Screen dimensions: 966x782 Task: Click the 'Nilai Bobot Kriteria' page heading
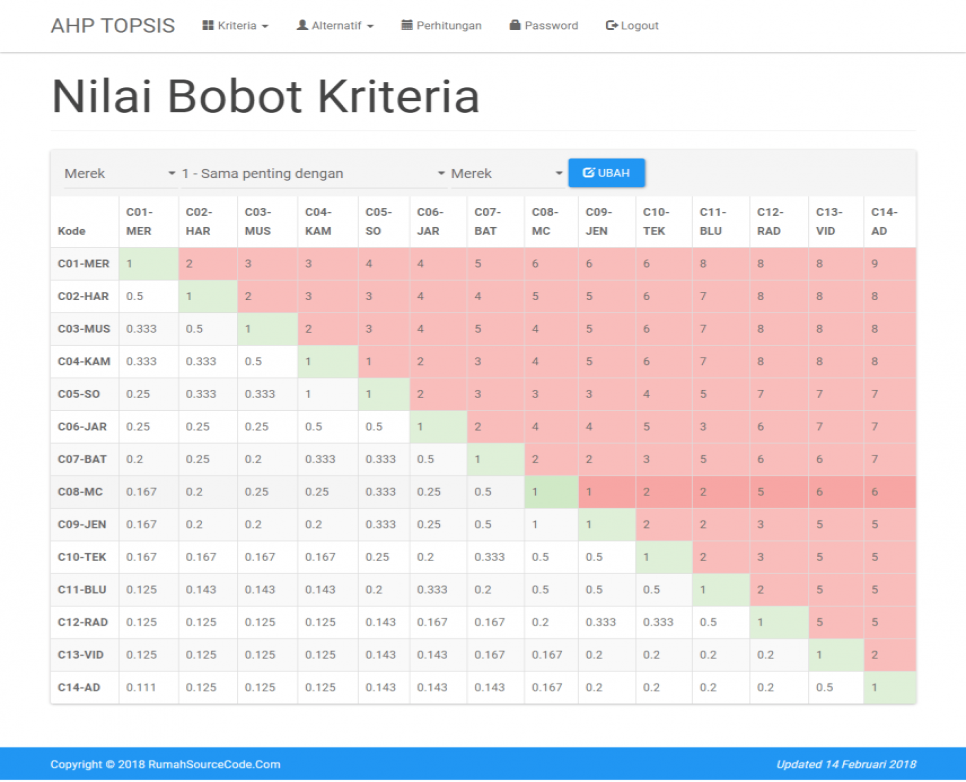265,96
